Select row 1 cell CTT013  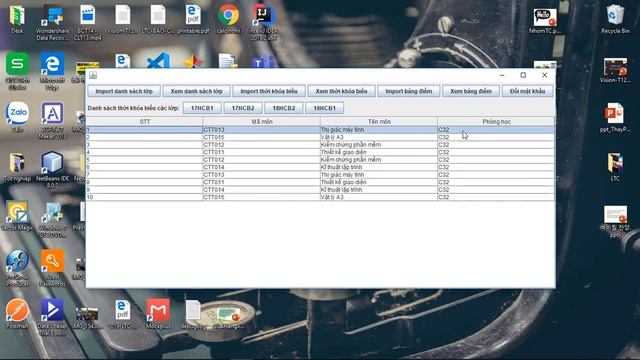[262, 130]
